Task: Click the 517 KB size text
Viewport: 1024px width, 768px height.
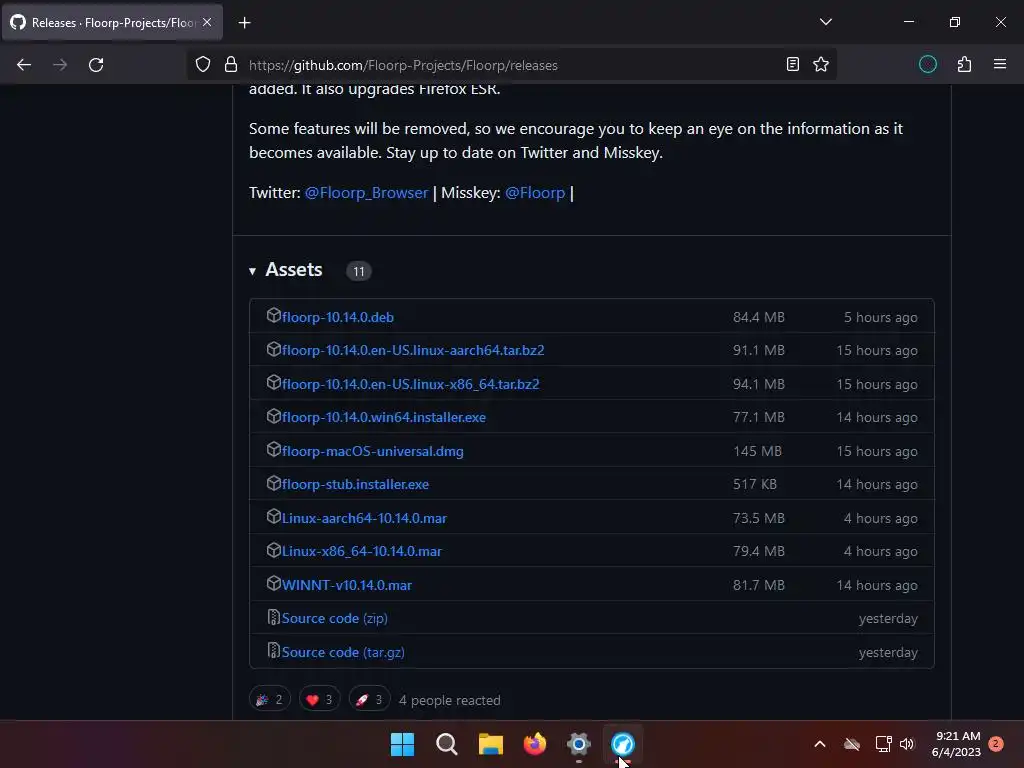Action: (x=754, y=485)
